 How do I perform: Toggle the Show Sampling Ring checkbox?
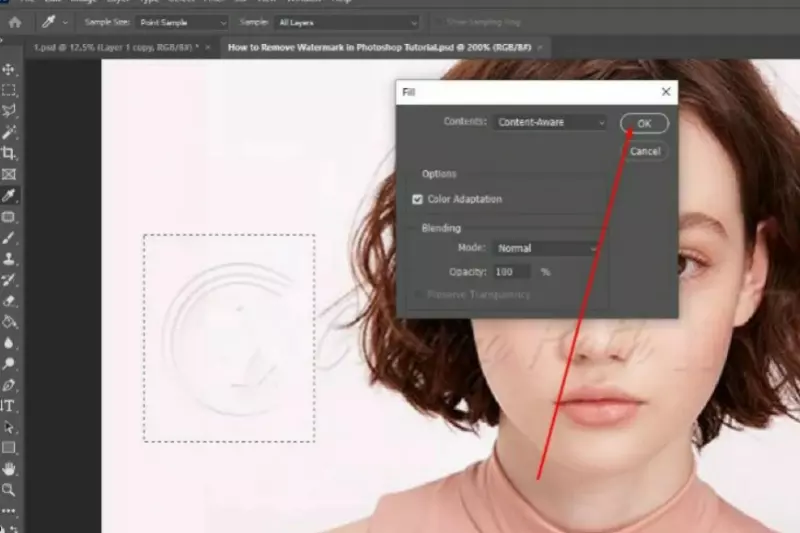(x=438, y=22)
